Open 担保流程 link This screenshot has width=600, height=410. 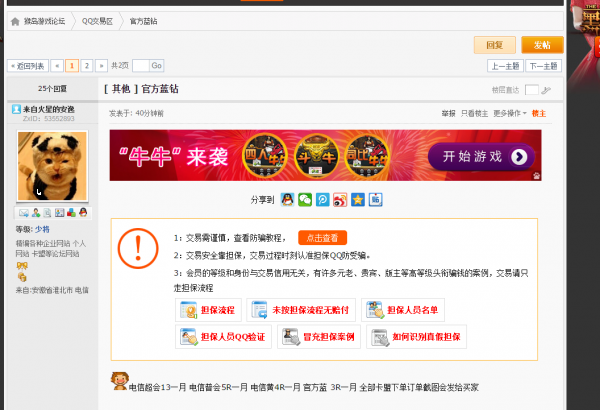[208, 310]
